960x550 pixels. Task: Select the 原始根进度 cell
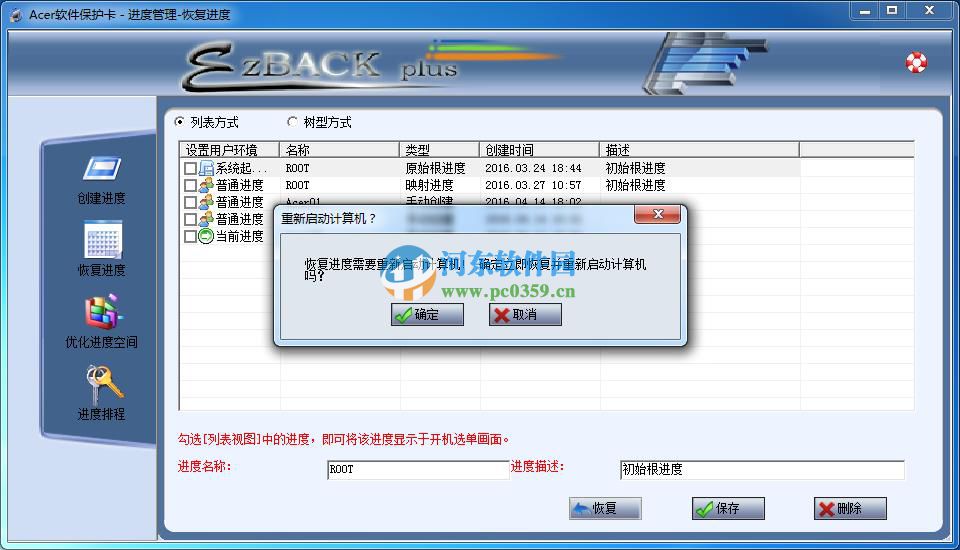pos(435,168)
